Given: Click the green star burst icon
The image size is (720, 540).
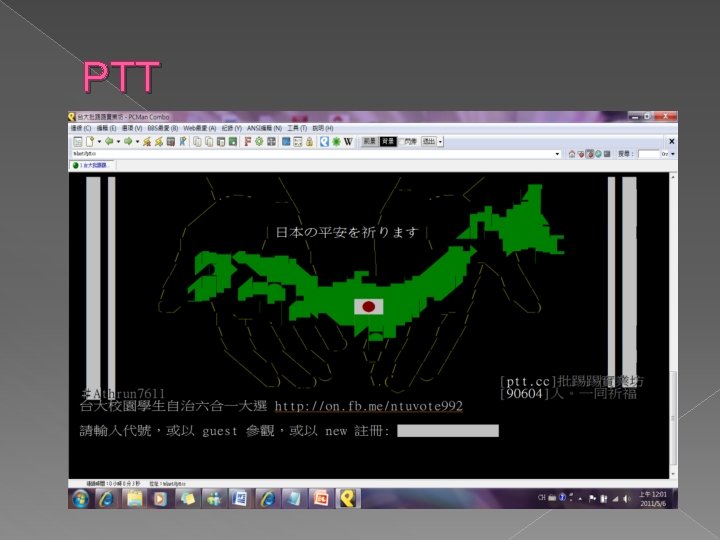Looking at the screenshot, I should (336, 141).
